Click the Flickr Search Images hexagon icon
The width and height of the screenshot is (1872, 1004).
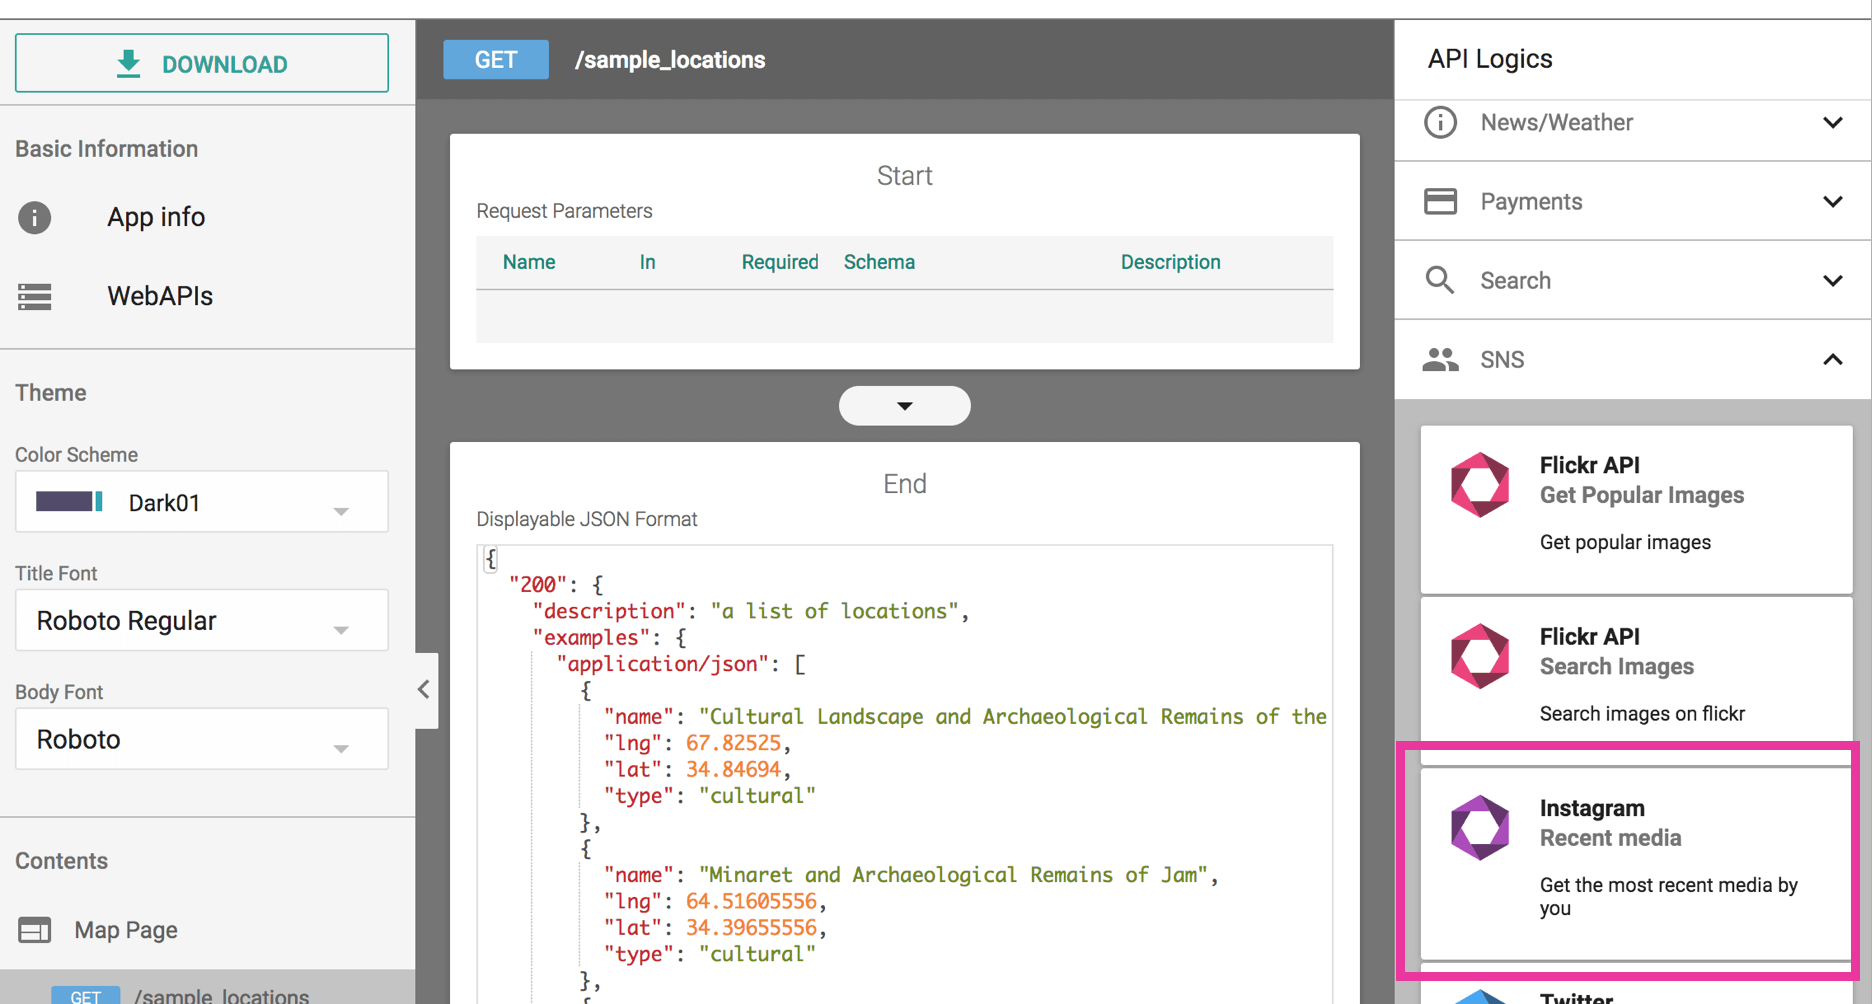coord(1480,656)
